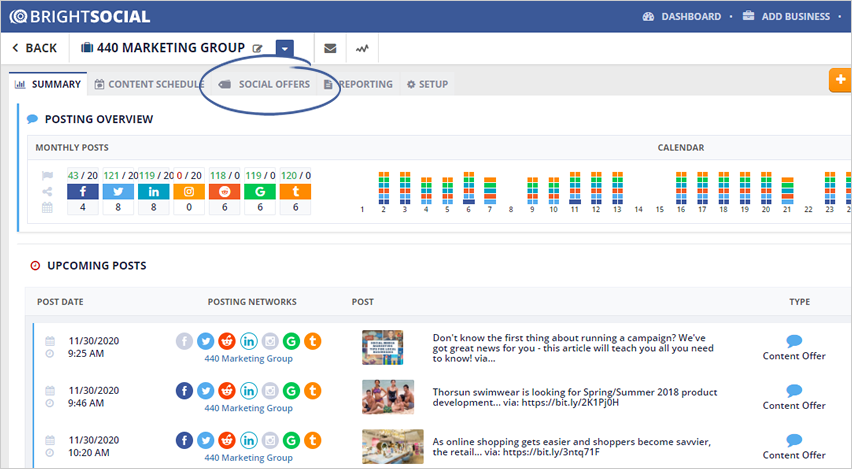Select the LinkedIn monthly posts icon
Screen dimensions: 852x469
153,191
